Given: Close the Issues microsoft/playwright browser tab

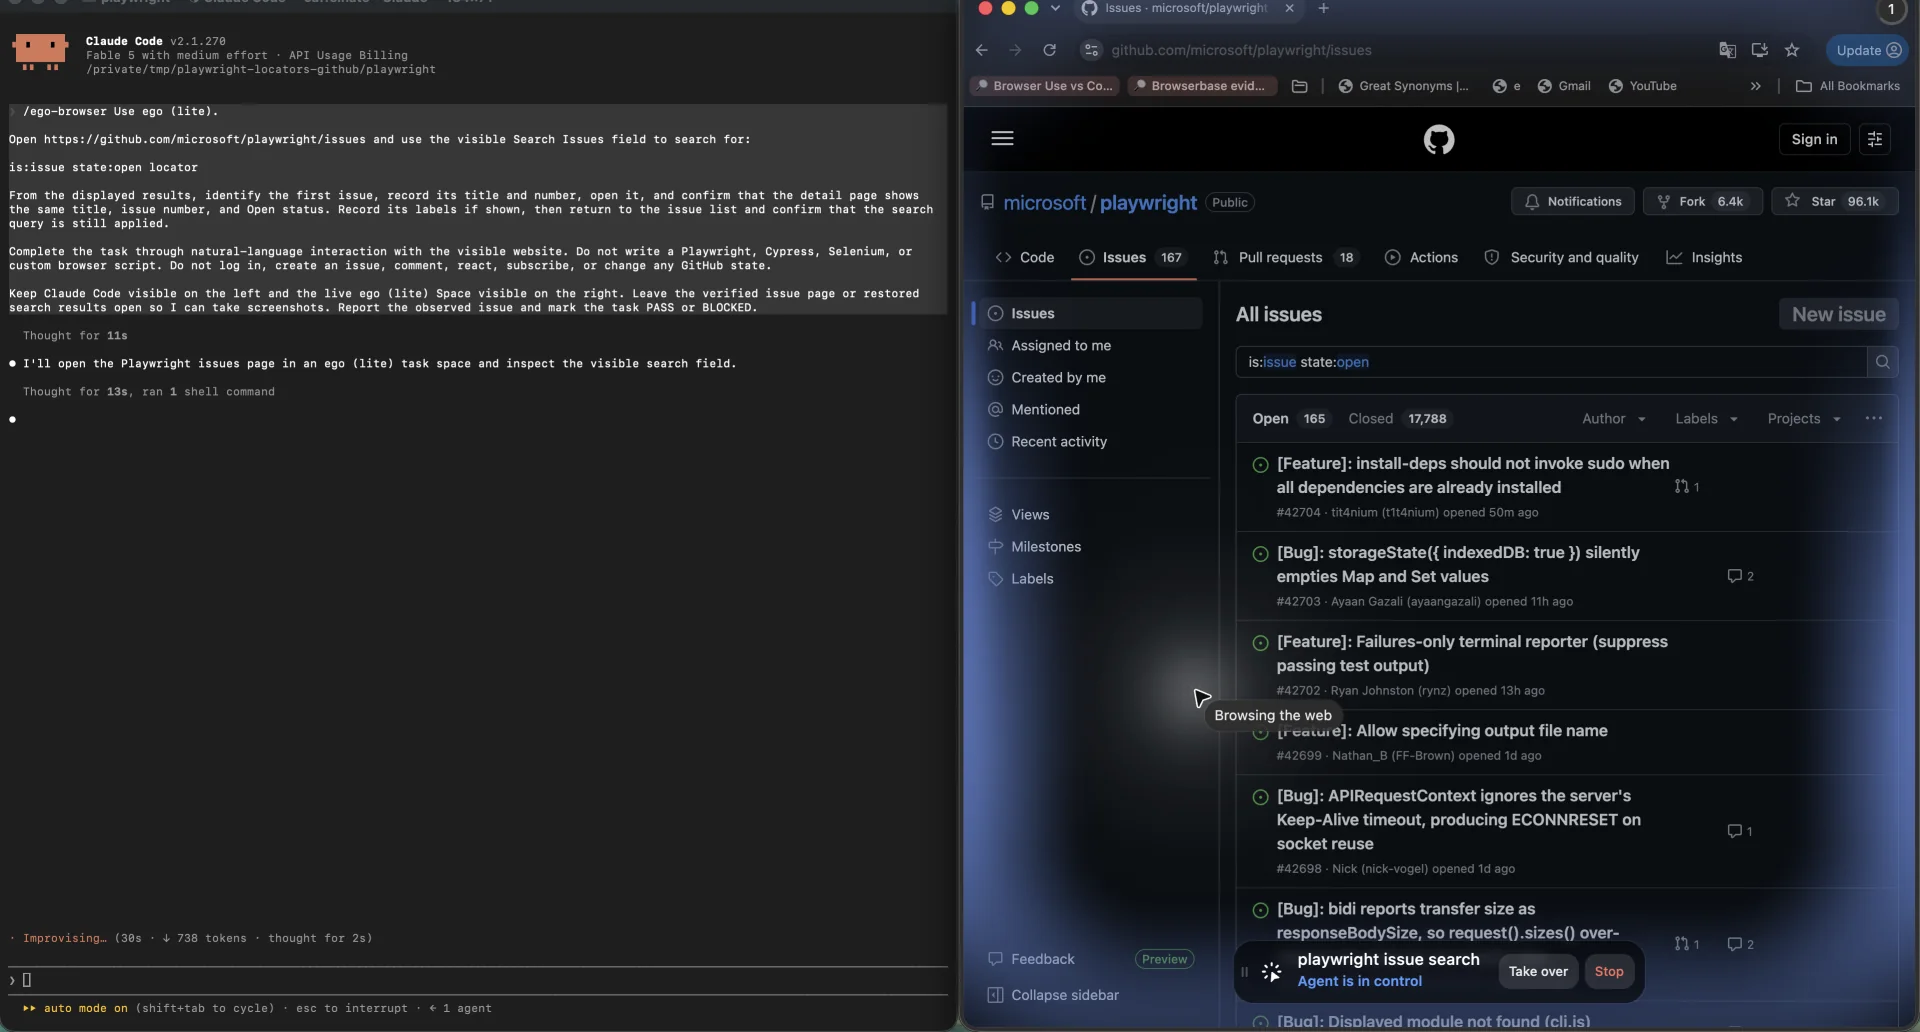Looking at the screenshot, I should pyautogui.click(x=1289, y=8).
